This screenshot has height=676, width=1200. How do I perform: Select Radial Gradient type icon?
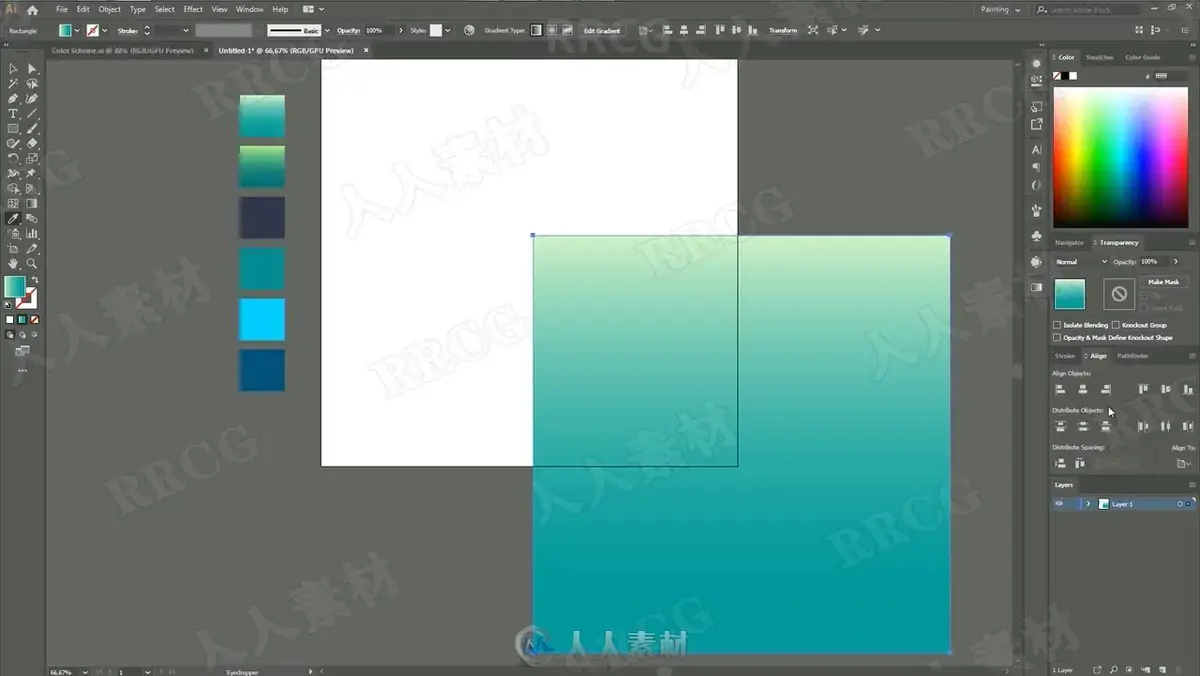click(x=552, y=30)
